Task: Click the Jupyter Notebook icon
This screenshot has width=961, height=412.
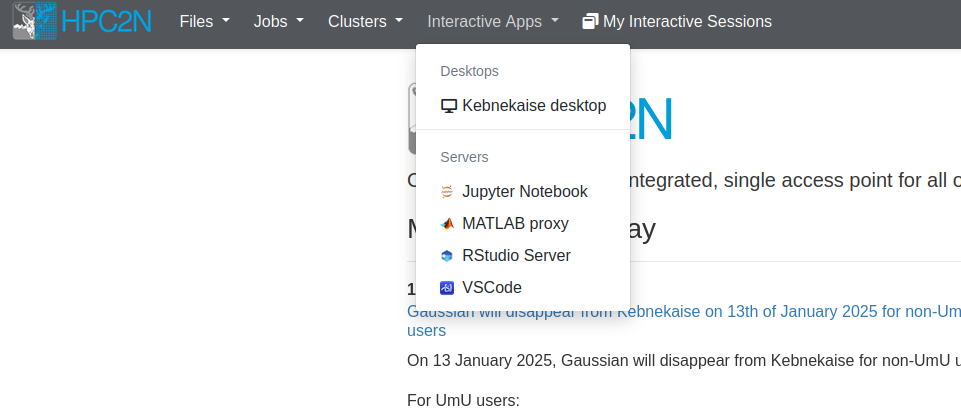Action: tap(447, 192)
